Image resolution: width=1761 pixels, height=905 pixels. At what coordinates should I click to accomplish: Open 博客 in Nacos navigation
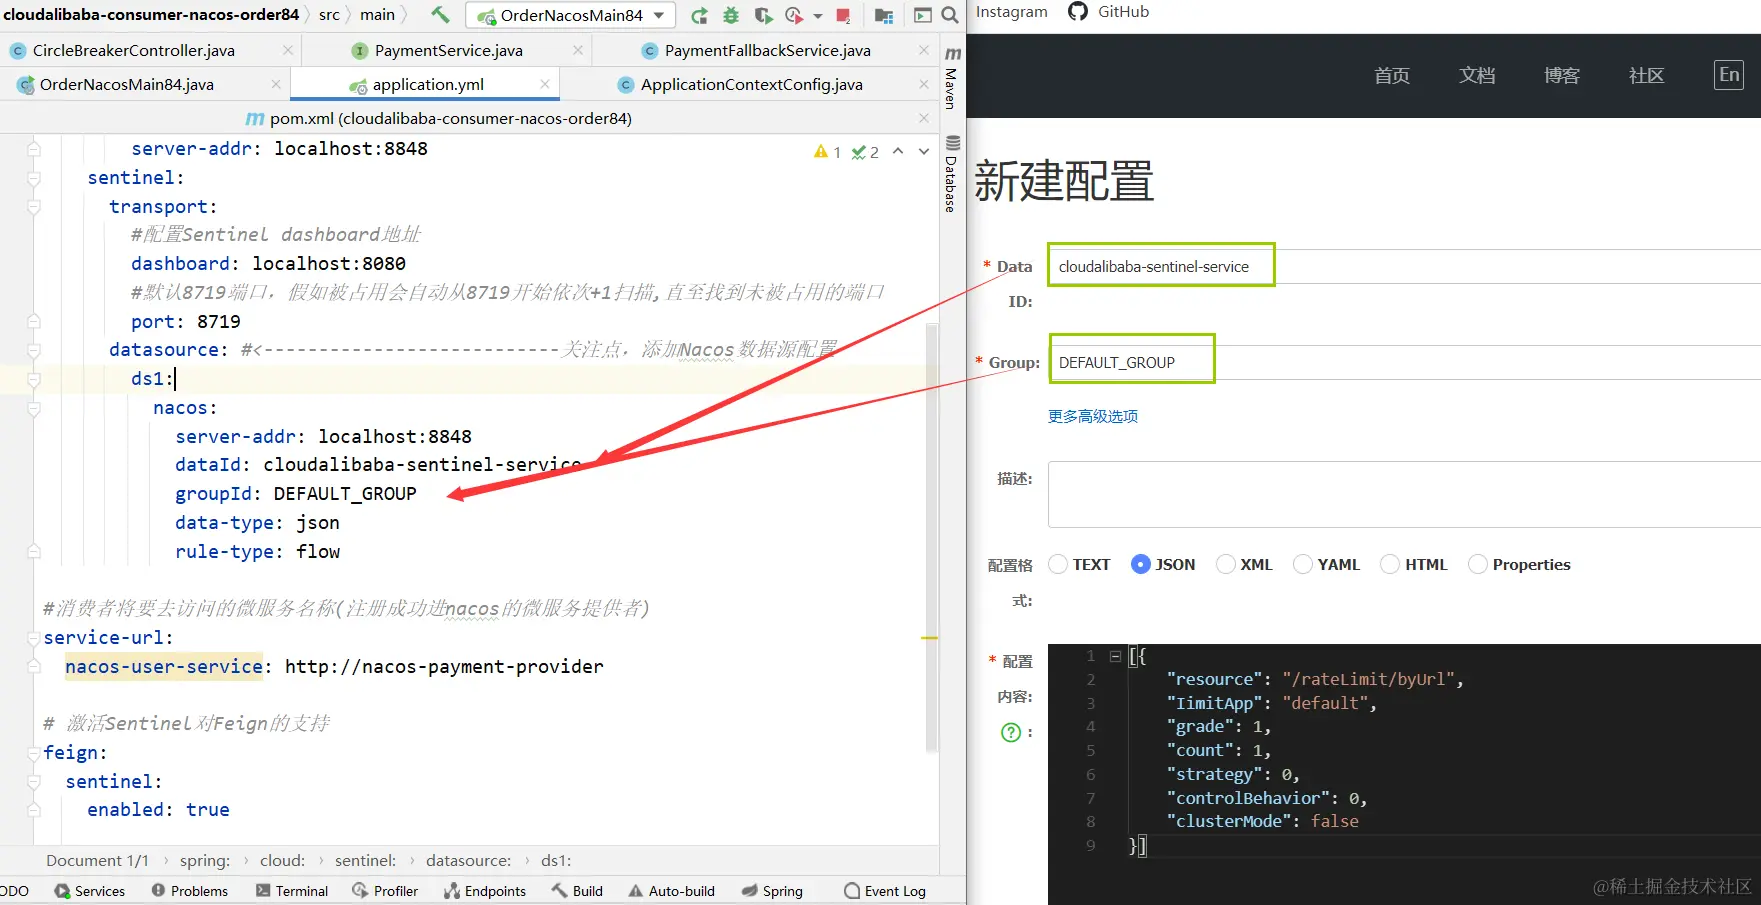tap(1561, 75)
